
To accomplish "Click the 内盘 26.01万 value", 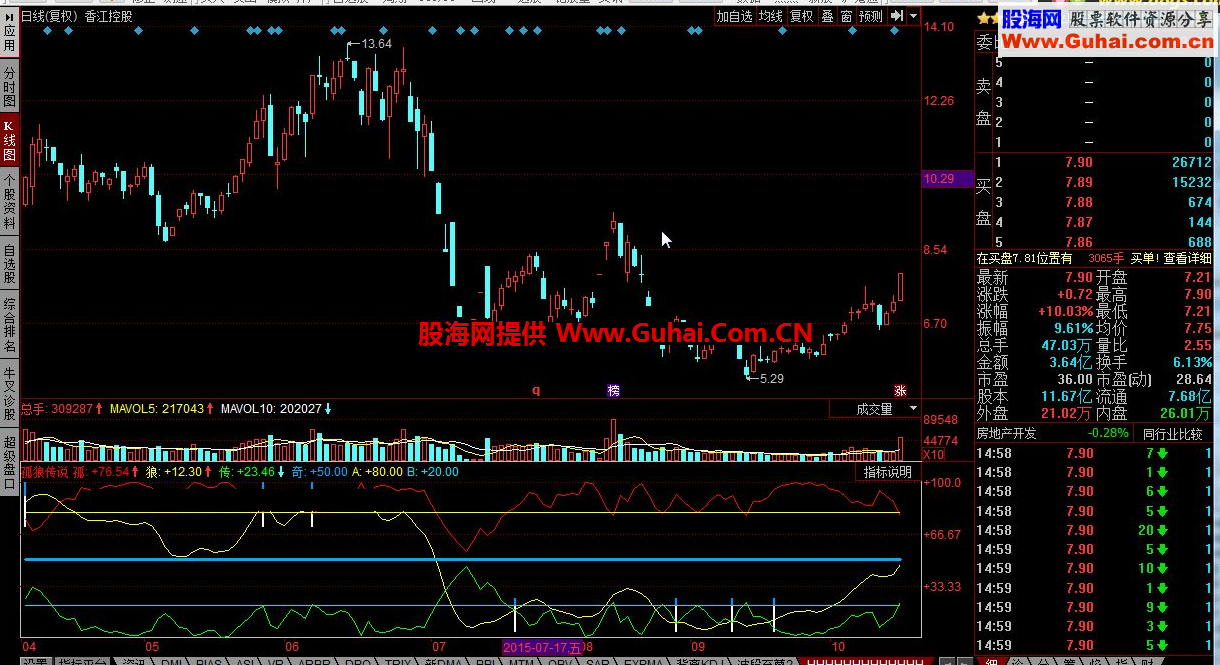I will tap(1185, 413).
